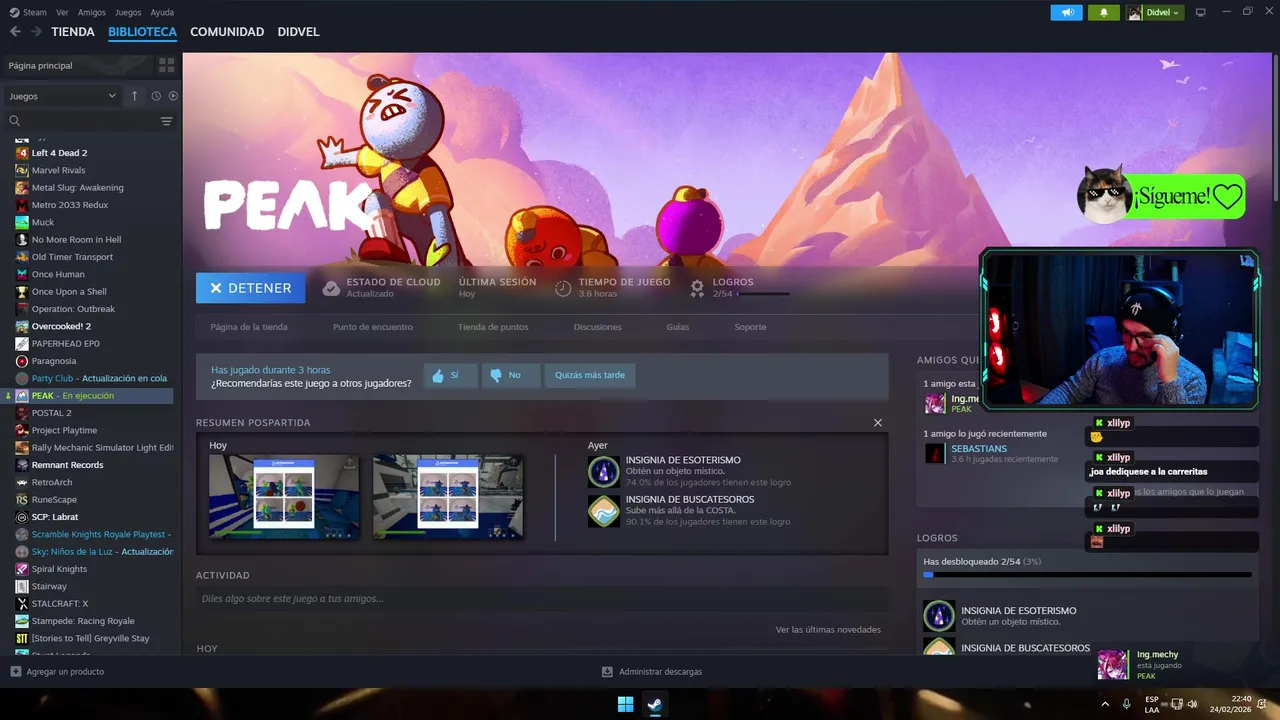The height and width of the screenshot is (720, 1280).
Task: Filter by recent activity clock icon
Action: click(156, 96)
